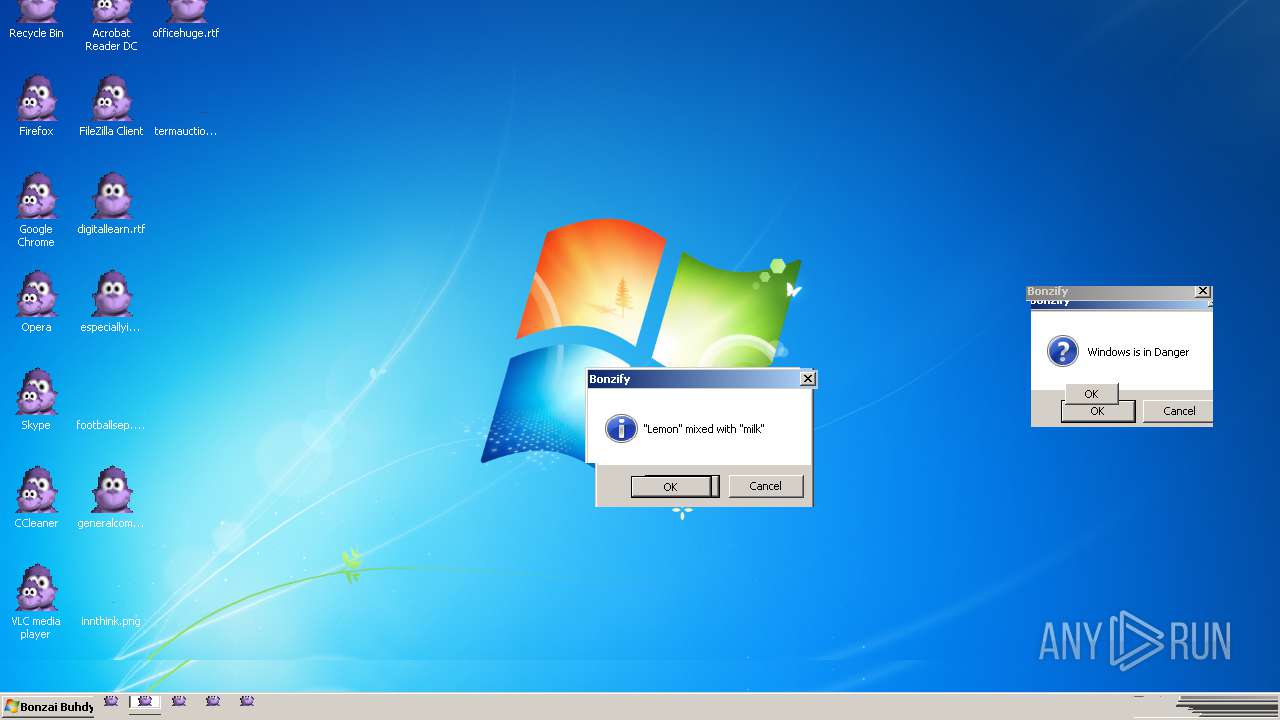Screen dimensions: 1280x720
Task: Click the overlapping raised OK button in Danger dialog
Action: coord(1091,393)
